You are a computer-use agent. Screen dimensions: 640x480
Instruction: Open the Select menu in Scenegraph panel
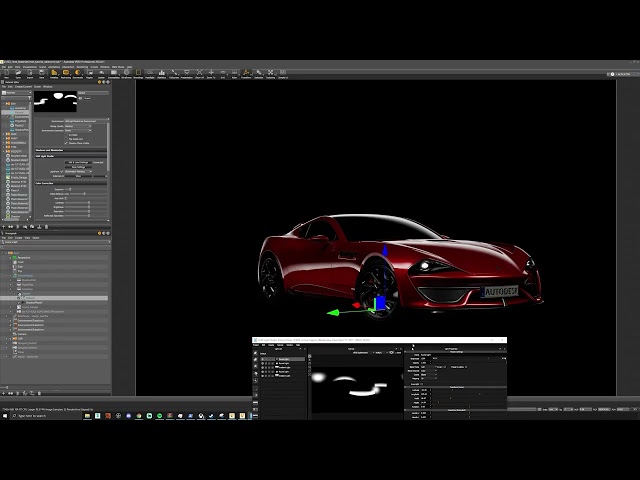click(36, 238)
